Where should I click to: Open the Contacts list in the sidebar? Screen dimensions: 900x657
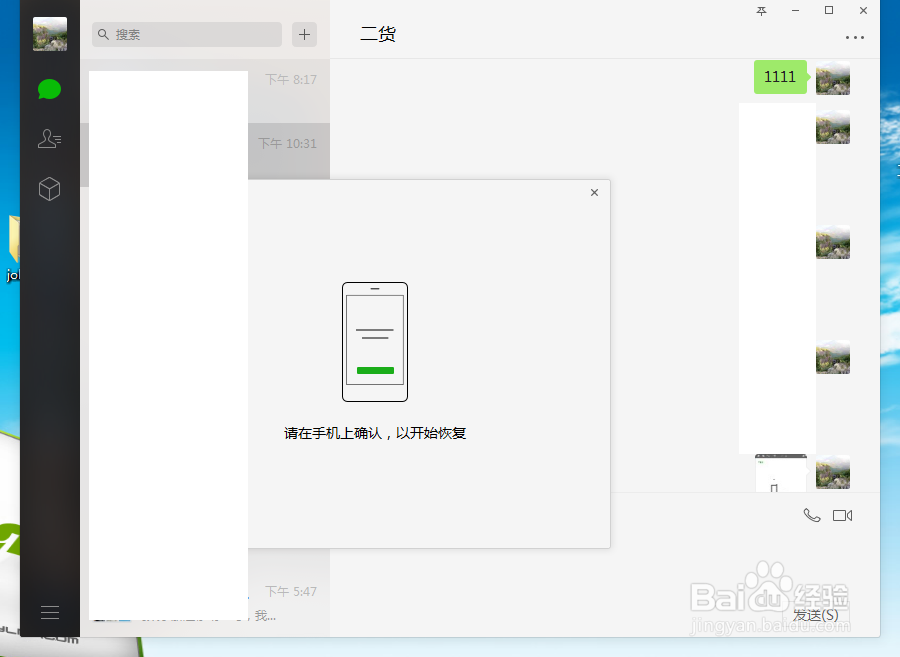point(49,139)
